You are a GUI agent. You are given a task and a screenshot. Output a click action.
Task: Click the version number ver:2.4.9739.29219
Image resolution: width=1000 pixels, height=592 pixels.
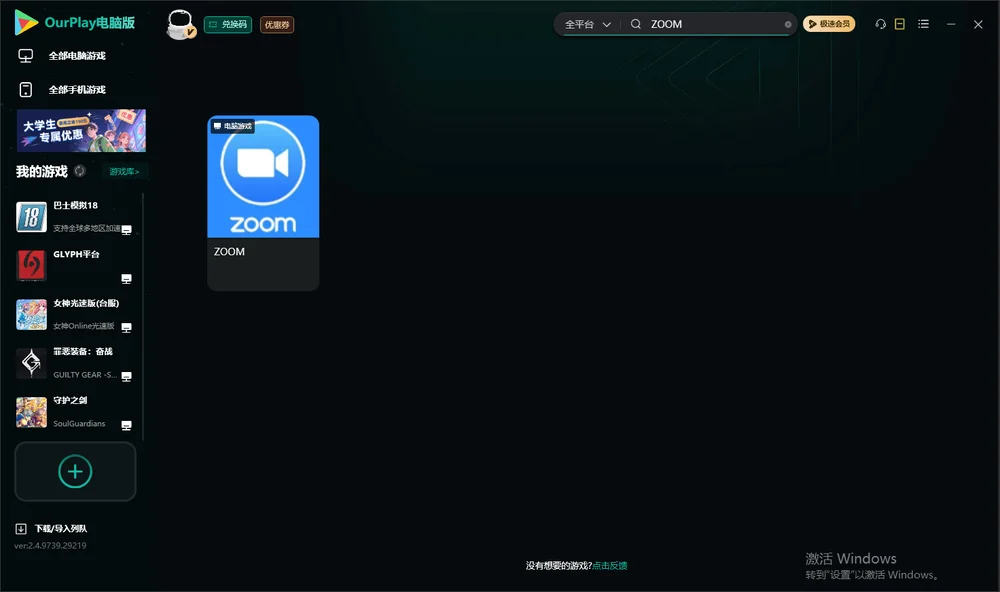tap(50, 545)
